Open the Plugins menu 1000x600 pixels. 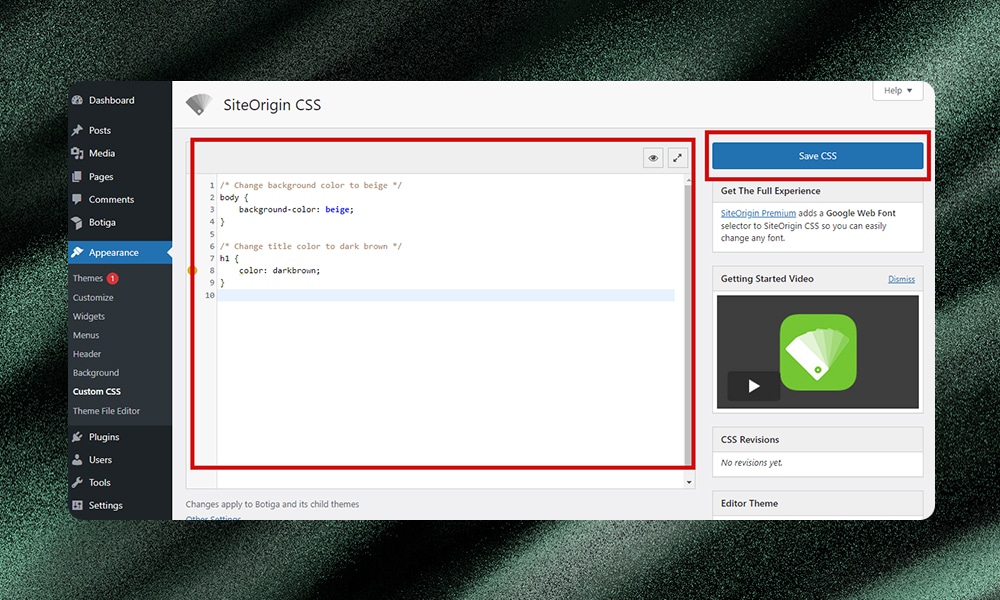[x=103, y=437]
